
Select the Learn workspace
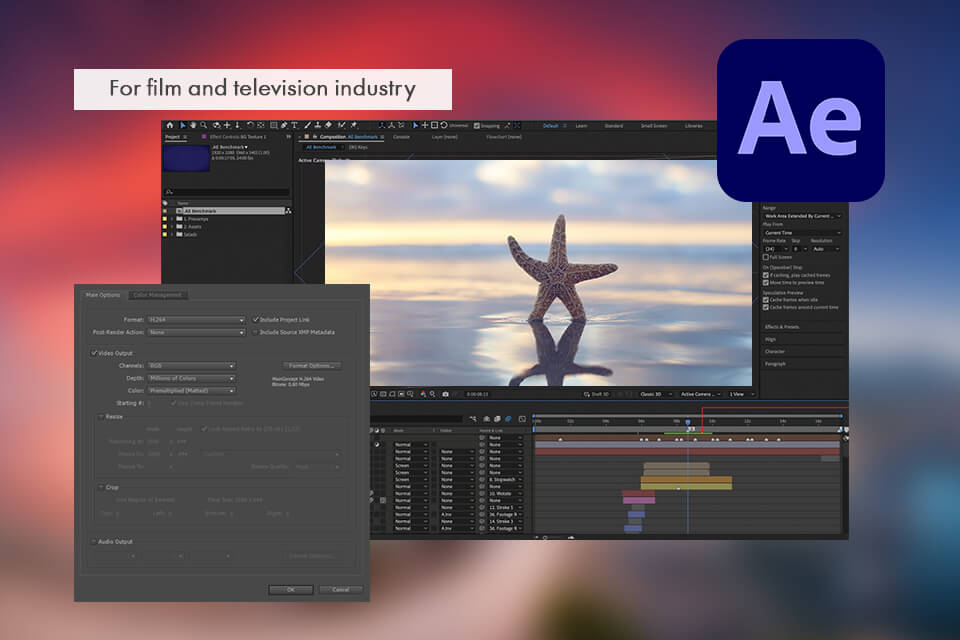coord(581,126)
